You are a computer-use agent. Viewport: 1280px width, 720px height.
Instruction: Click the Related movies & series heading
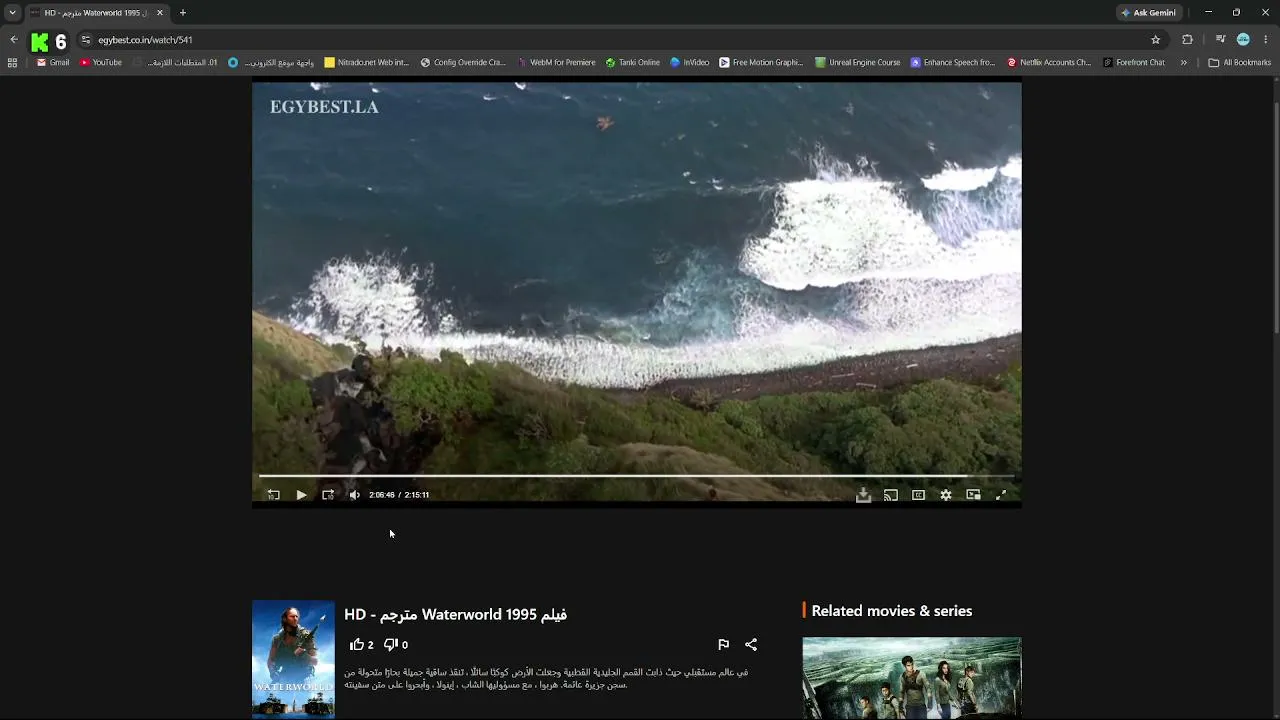click(x=892, y=611)
